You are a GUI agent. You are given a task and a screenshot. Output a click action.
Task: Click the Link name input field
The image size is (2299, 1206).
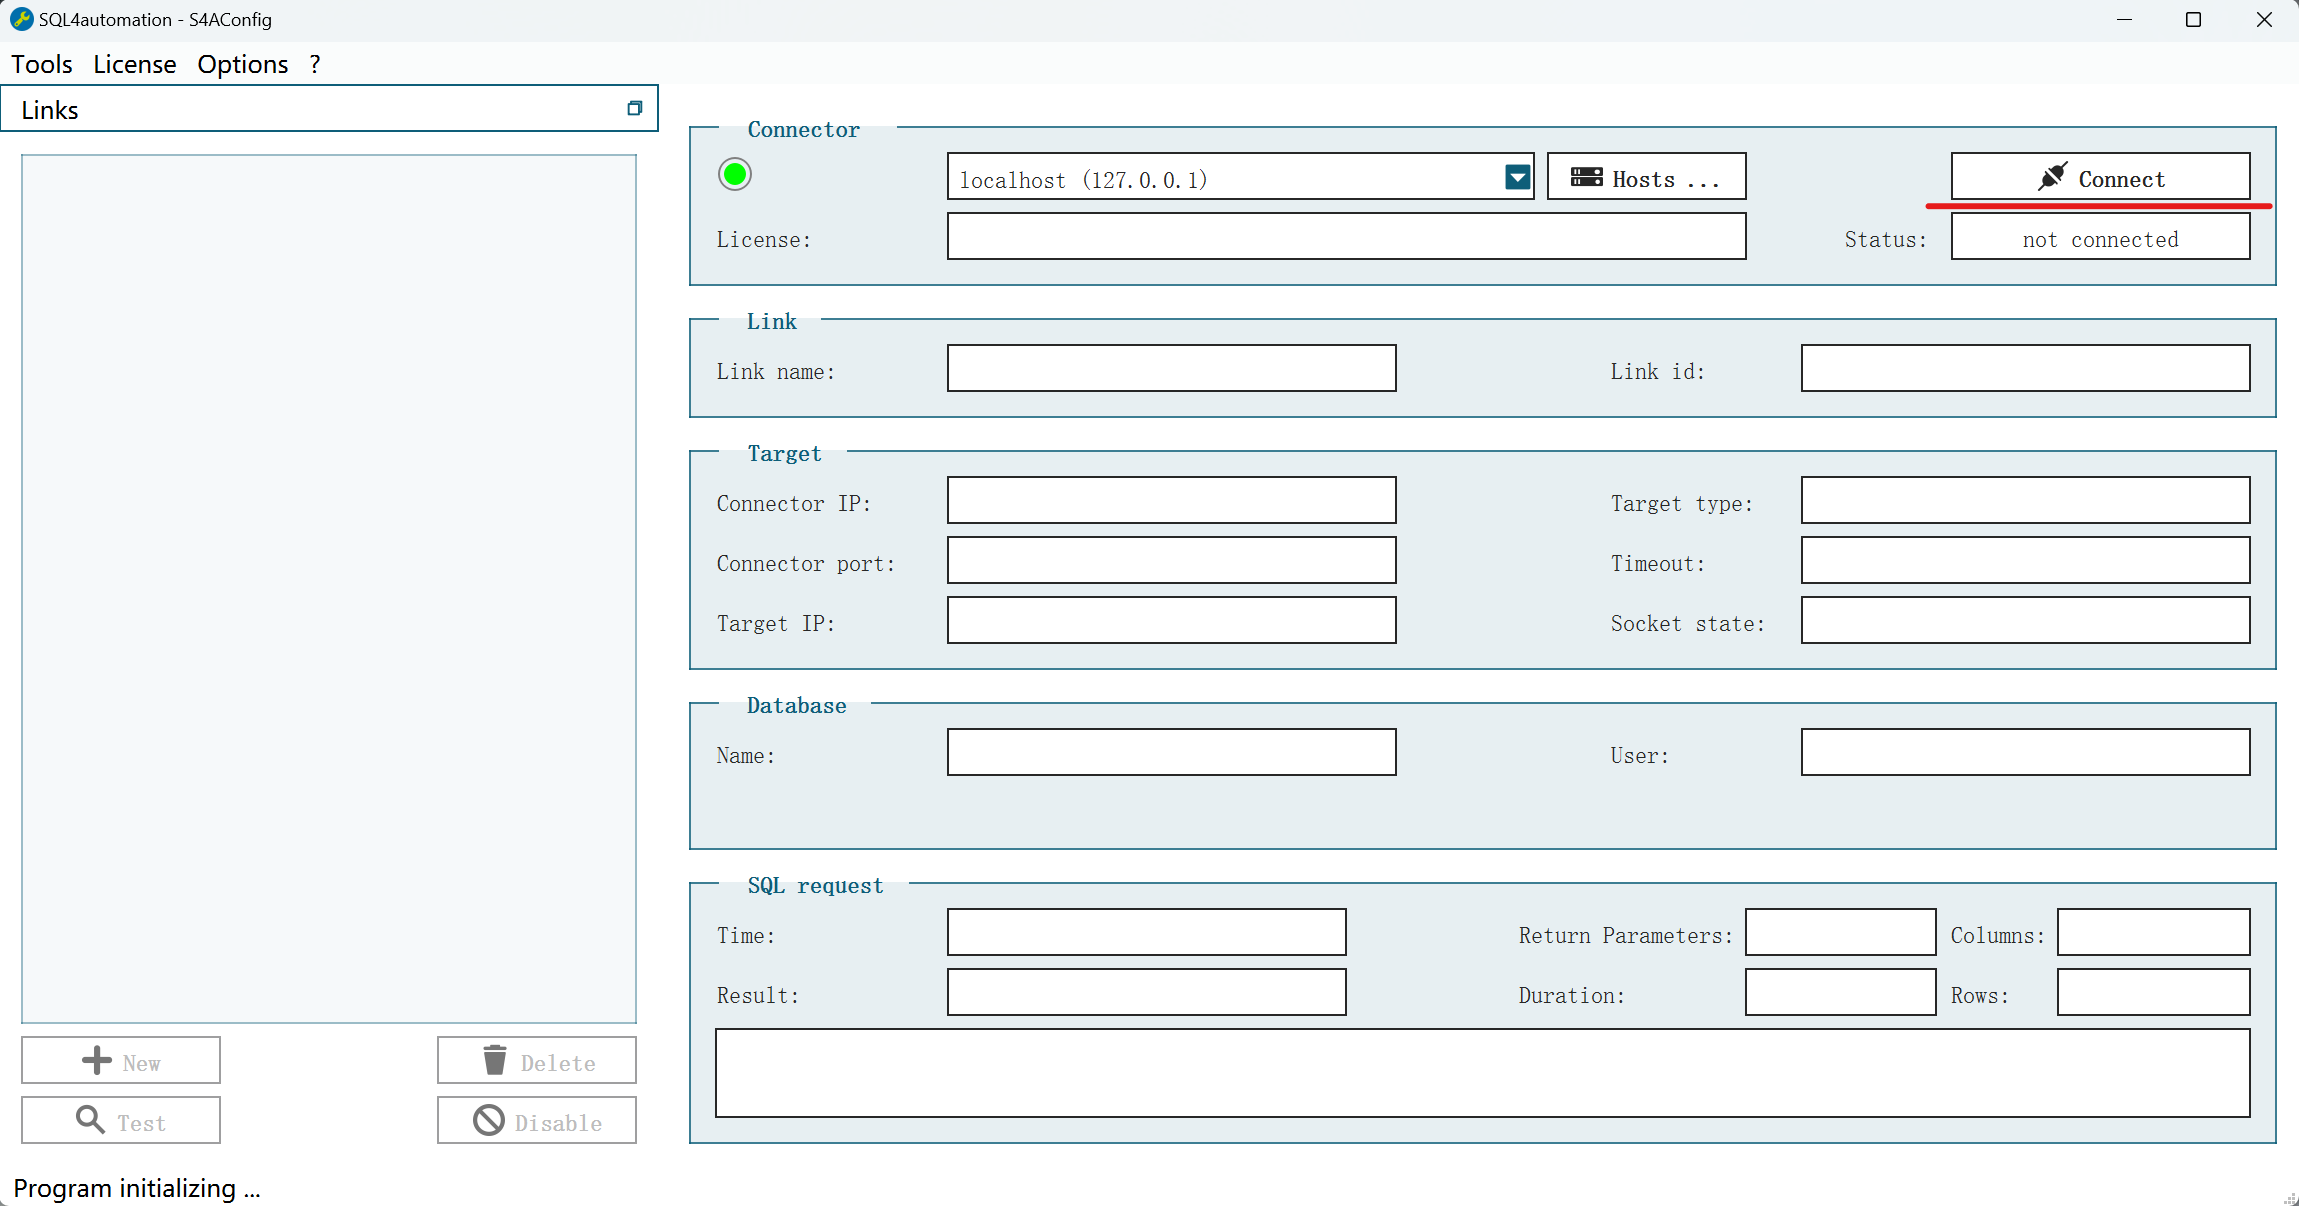coord(1171,370)
